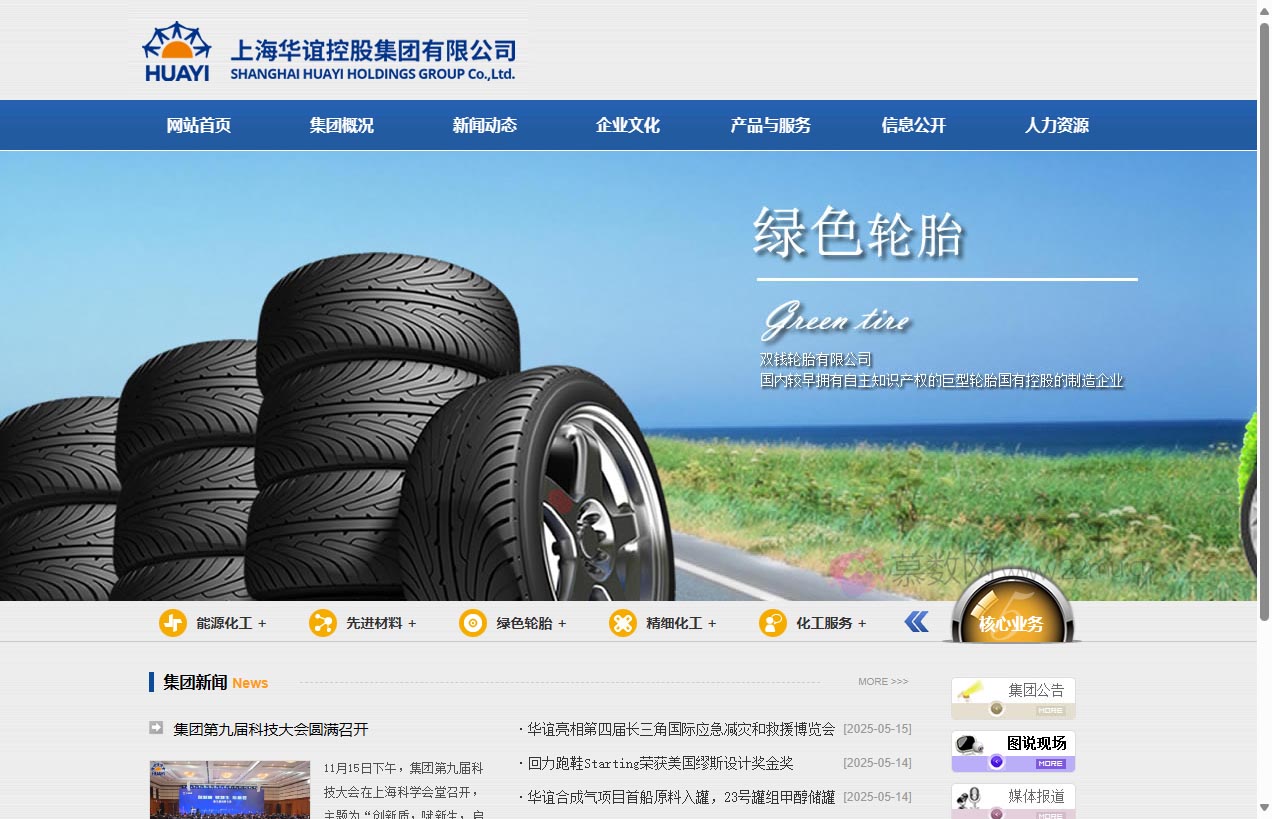Viewport: 1272px width, 819px height.
Task: Click the double-chevron arrow beside 核心业务
Action: coord(915,621)
